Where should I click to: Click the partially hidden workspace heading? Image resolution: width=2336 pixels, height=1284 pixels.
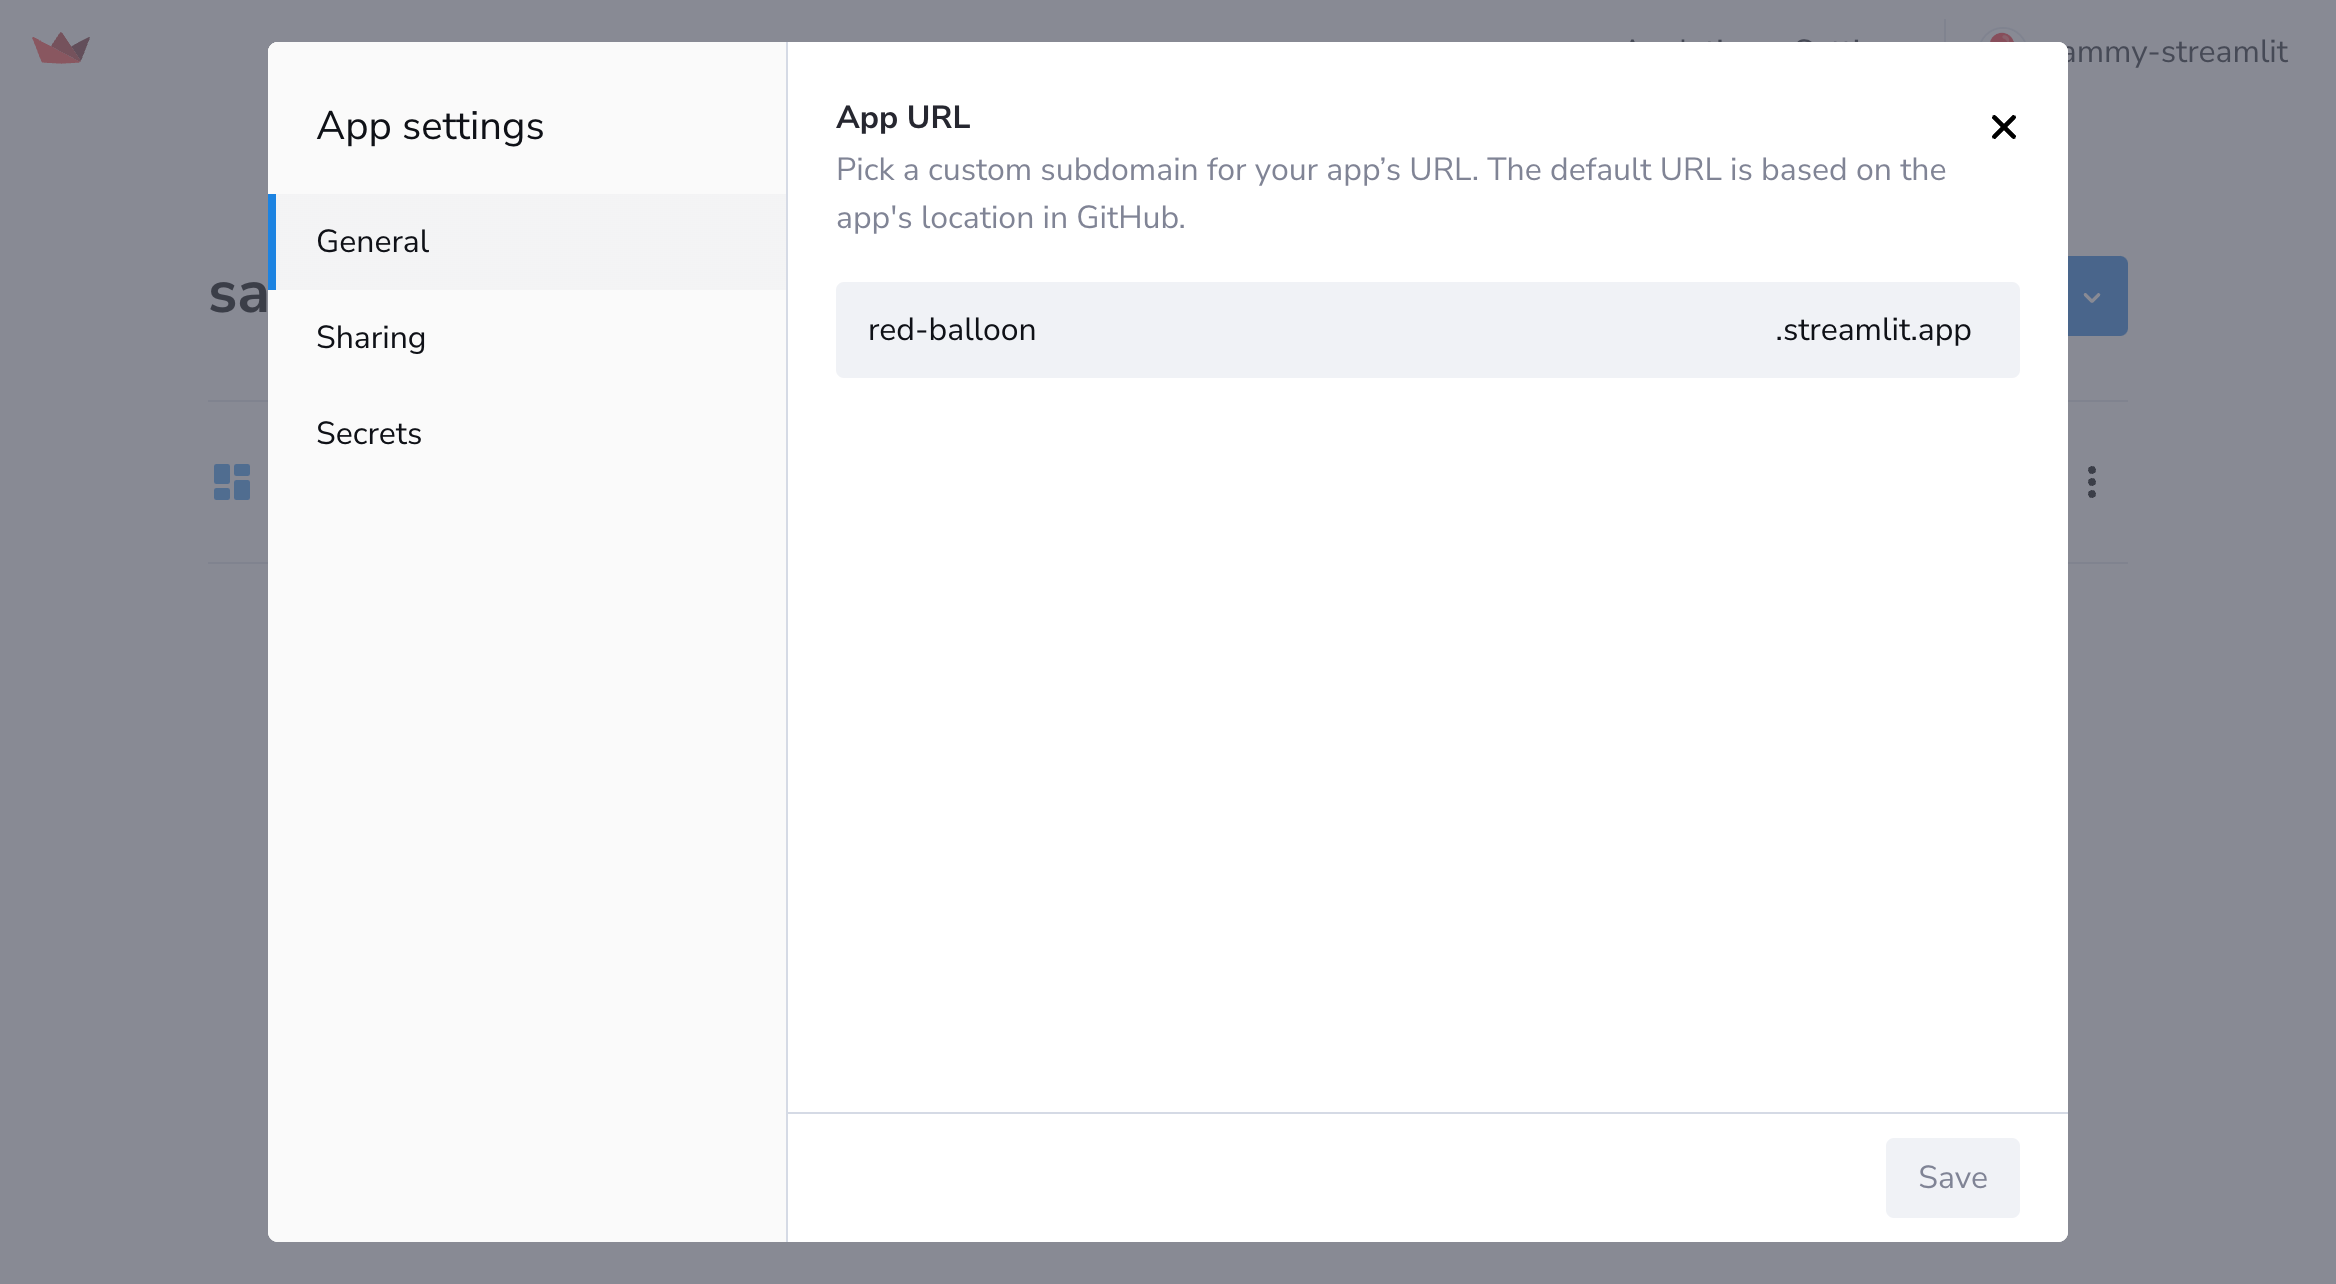[x=238, y=296]
